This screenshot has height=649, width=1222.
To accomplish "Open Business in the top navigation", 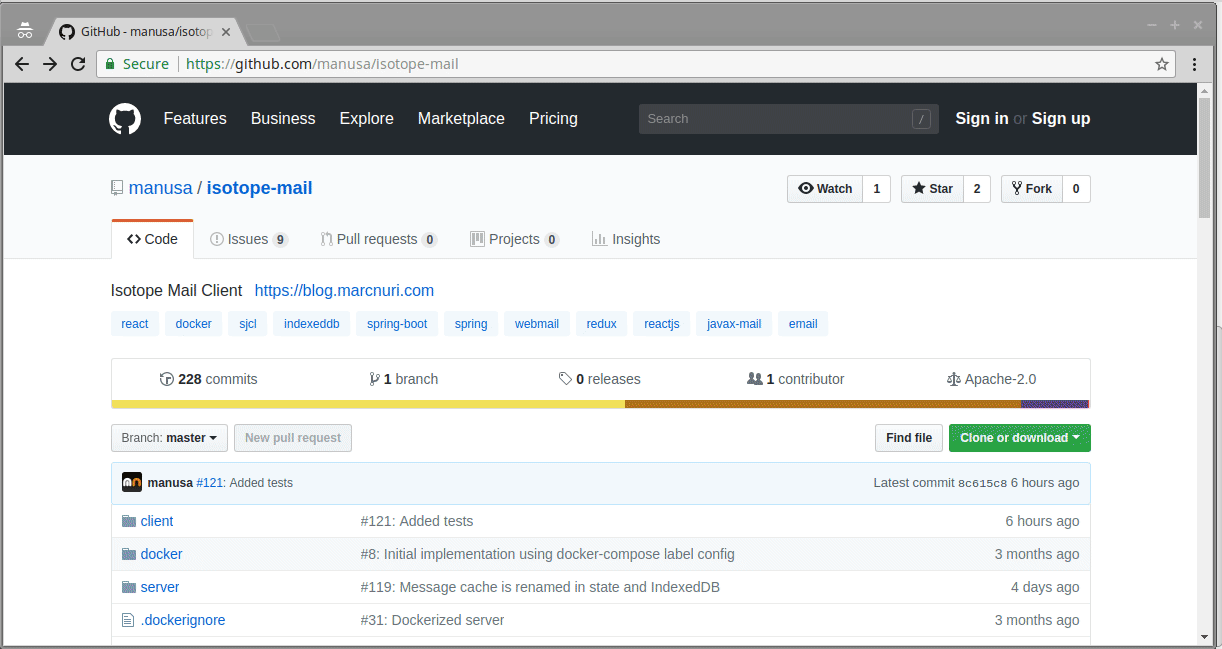I will pyautogui.click(x=283, y=118).
